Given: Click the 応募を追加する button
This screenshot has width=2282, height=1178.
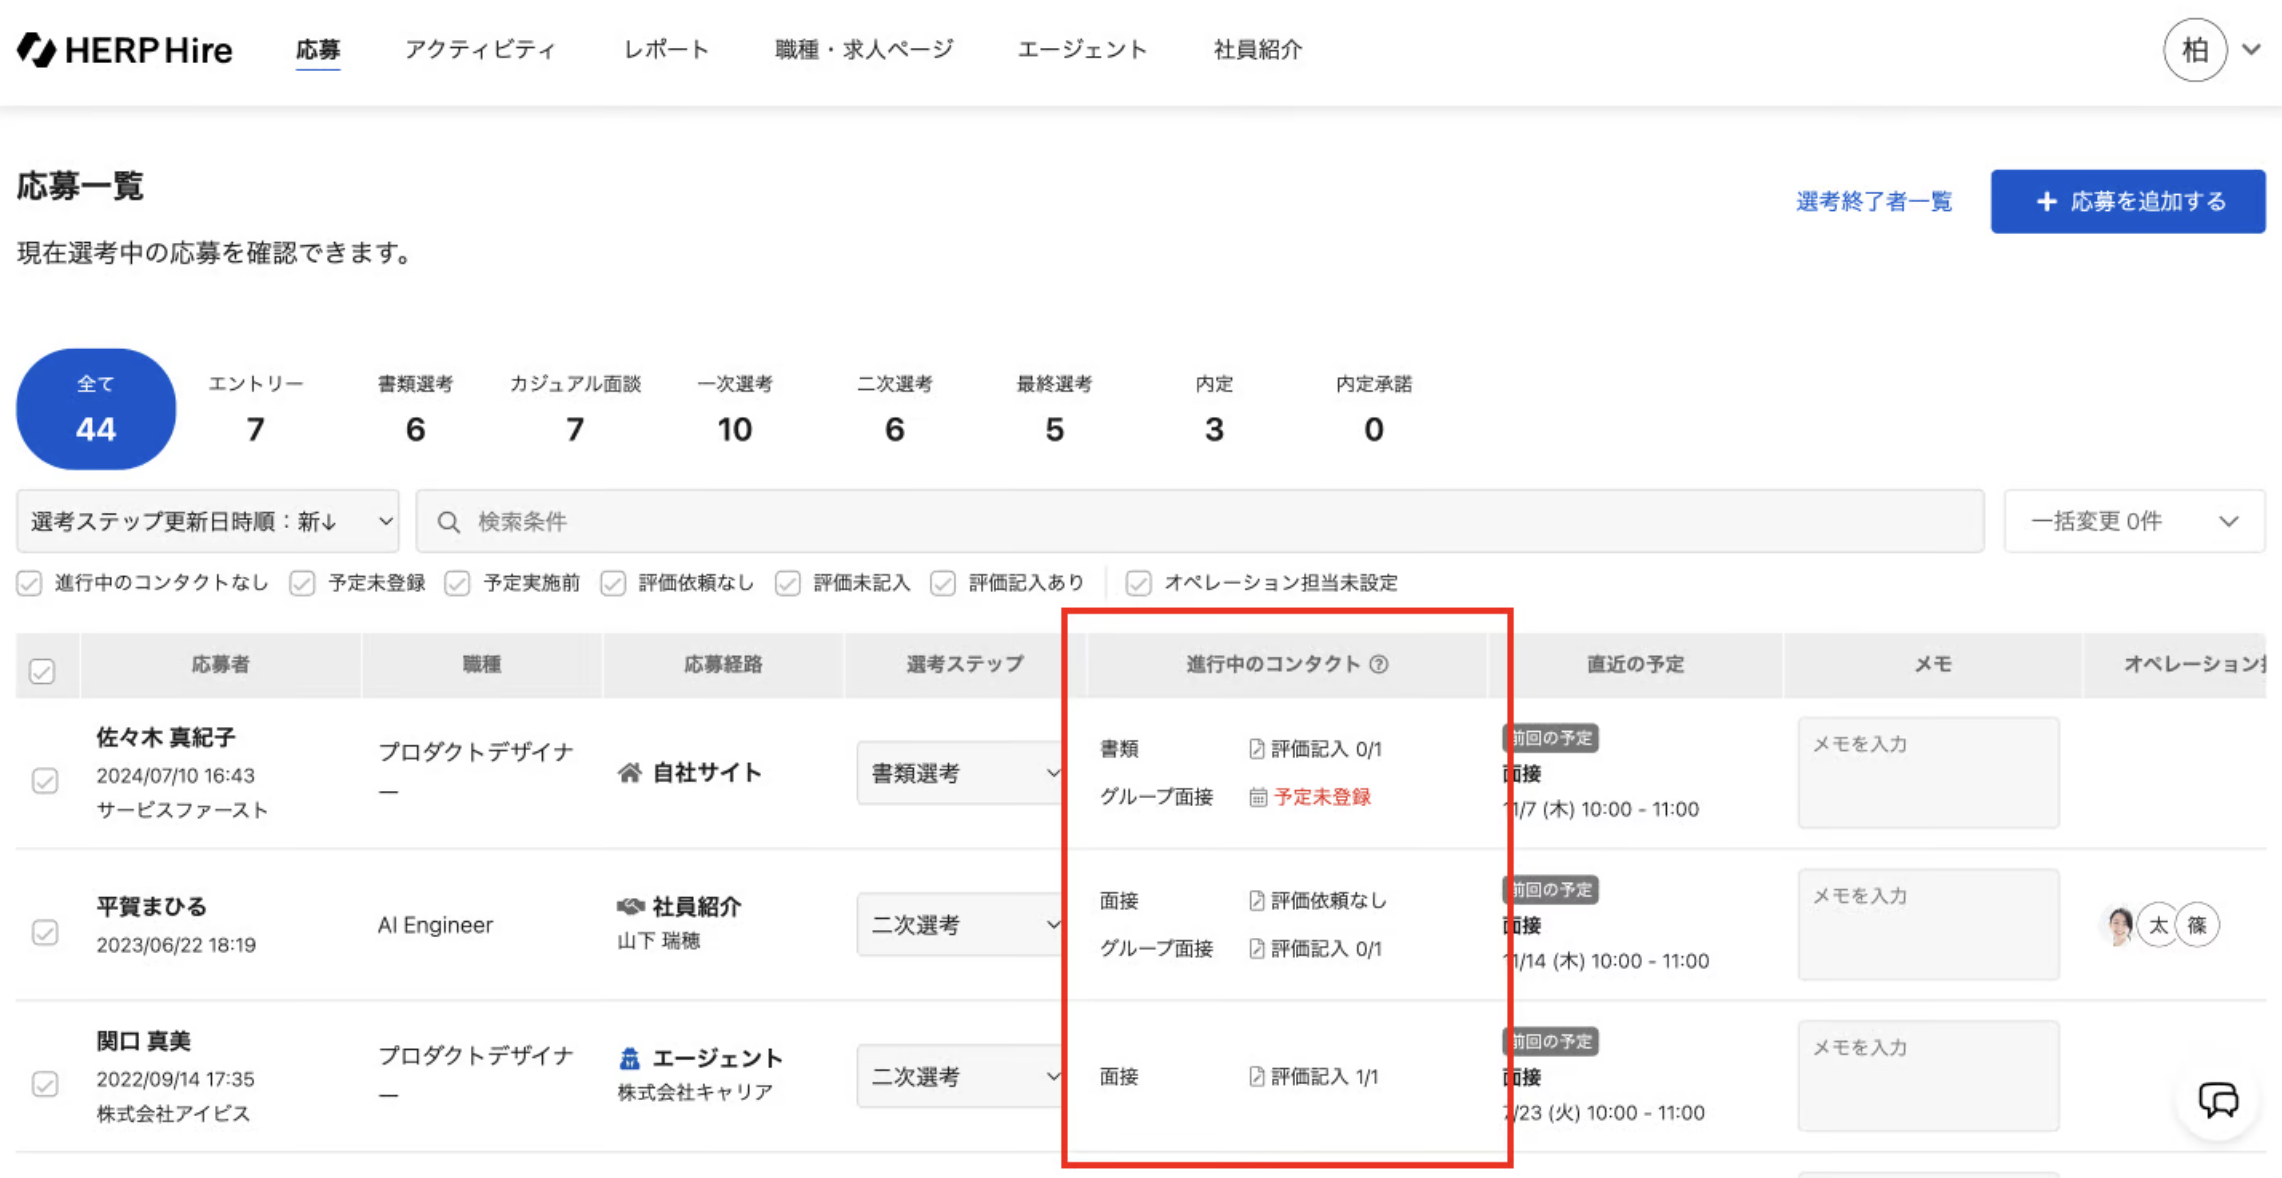Looking at the screenshot, I should tap(2127, 201).
